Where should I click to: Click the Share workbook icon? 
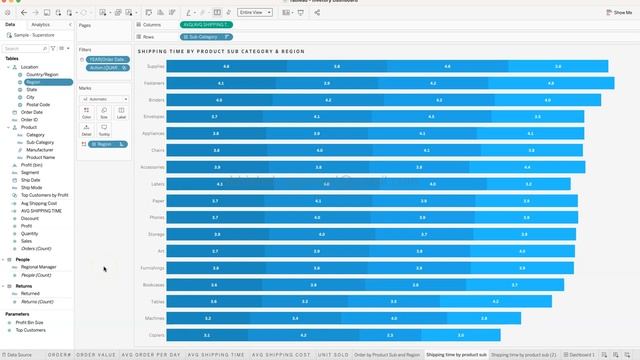(x=317, y=13)
